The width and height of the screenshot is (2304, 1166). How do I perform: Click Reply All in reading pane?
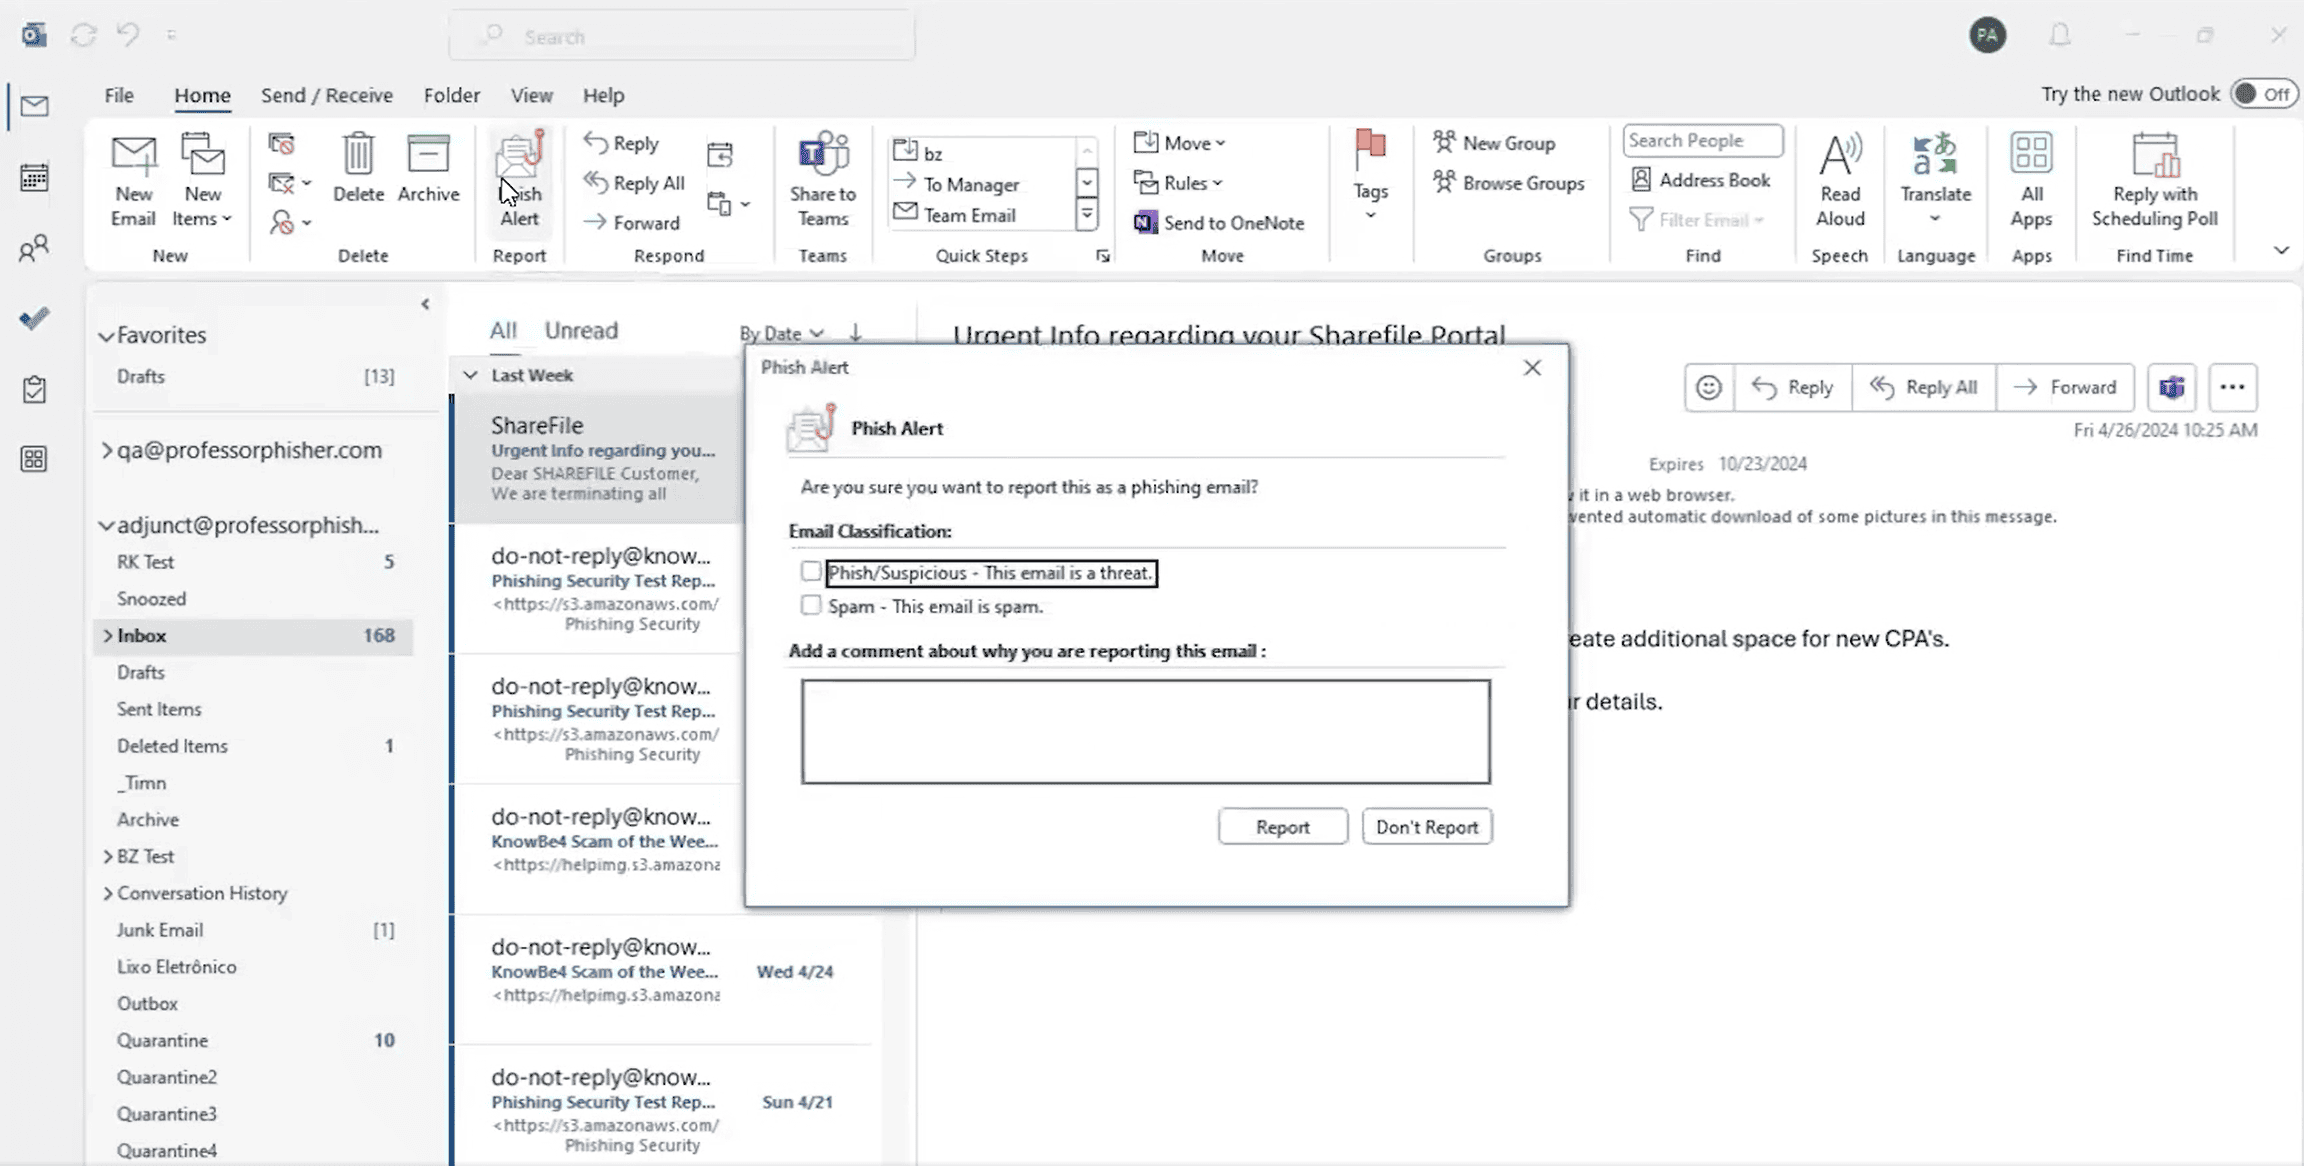tap(1923, 387)
